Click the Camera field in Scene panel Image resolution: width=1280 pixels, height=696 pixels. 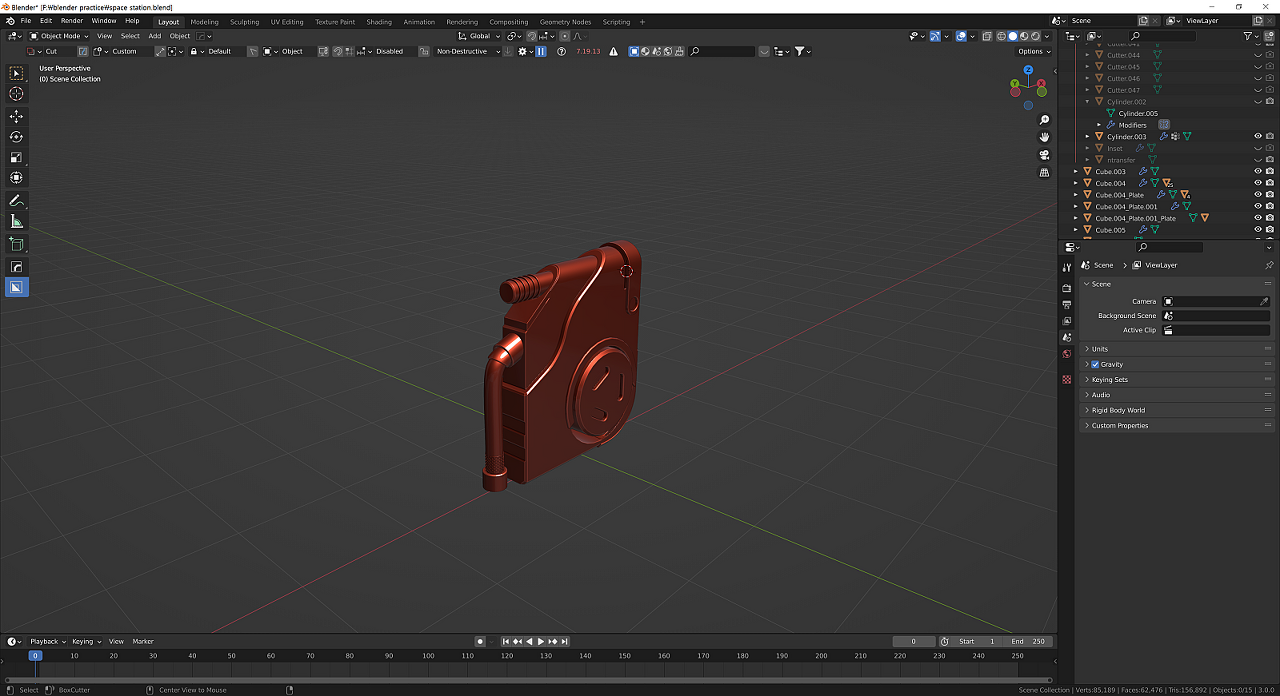click(1216, 301)
